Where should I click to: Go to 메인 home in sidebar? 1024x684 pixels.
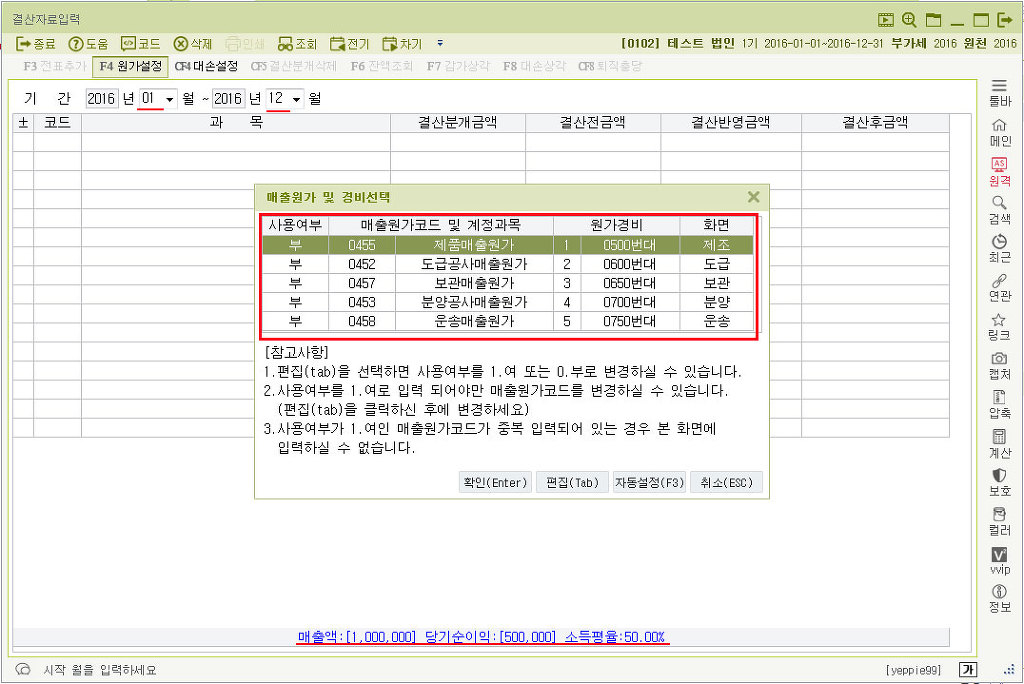[x=999, y=132]
